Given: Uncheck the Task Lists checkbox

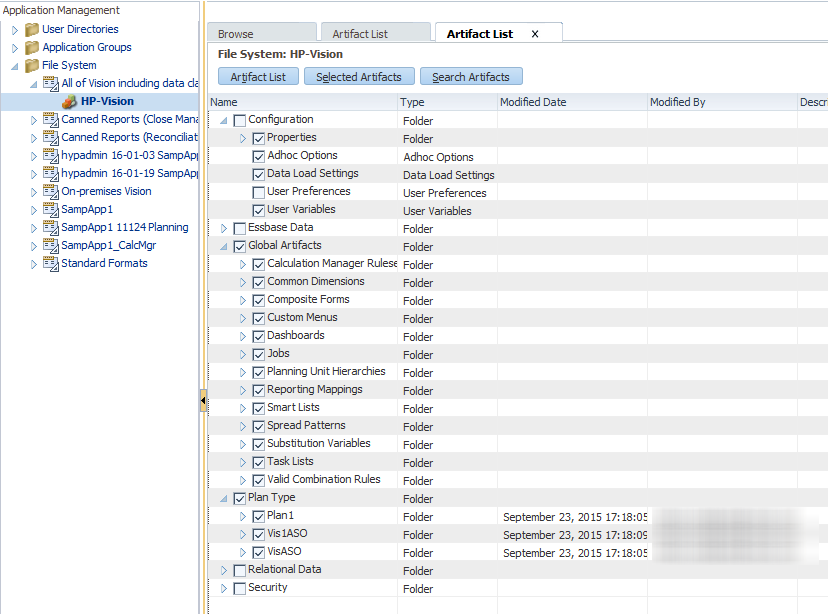Looking at the screenshot, I should 259,462.
